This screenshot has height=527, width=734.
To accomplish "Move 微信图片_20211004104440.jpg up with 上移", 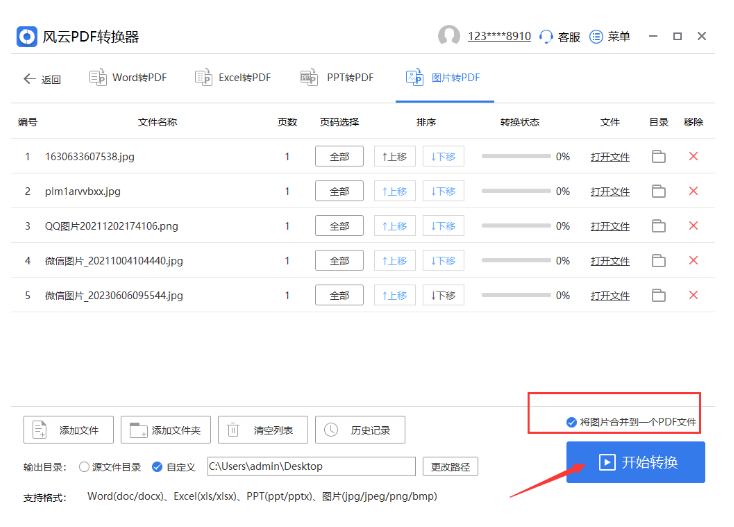I will pos(395,261).
